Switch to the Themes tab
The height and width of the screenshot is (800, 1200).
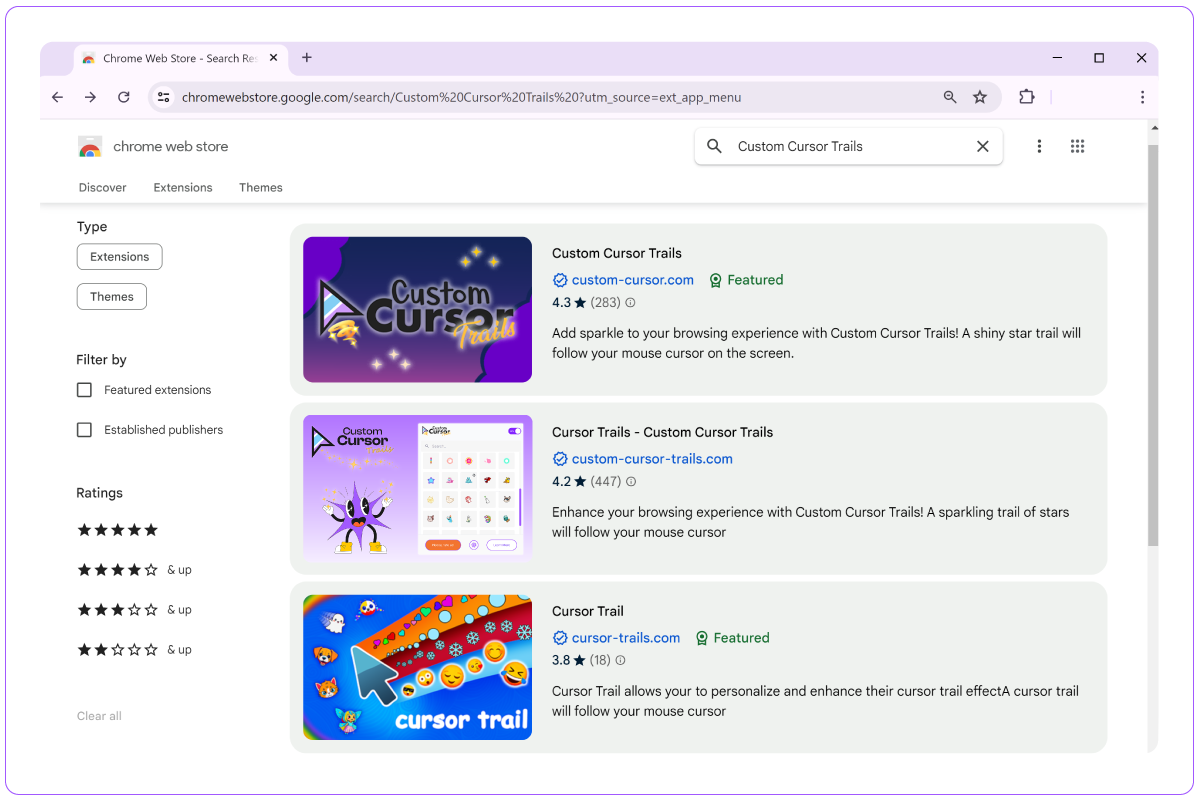point(261,187)
